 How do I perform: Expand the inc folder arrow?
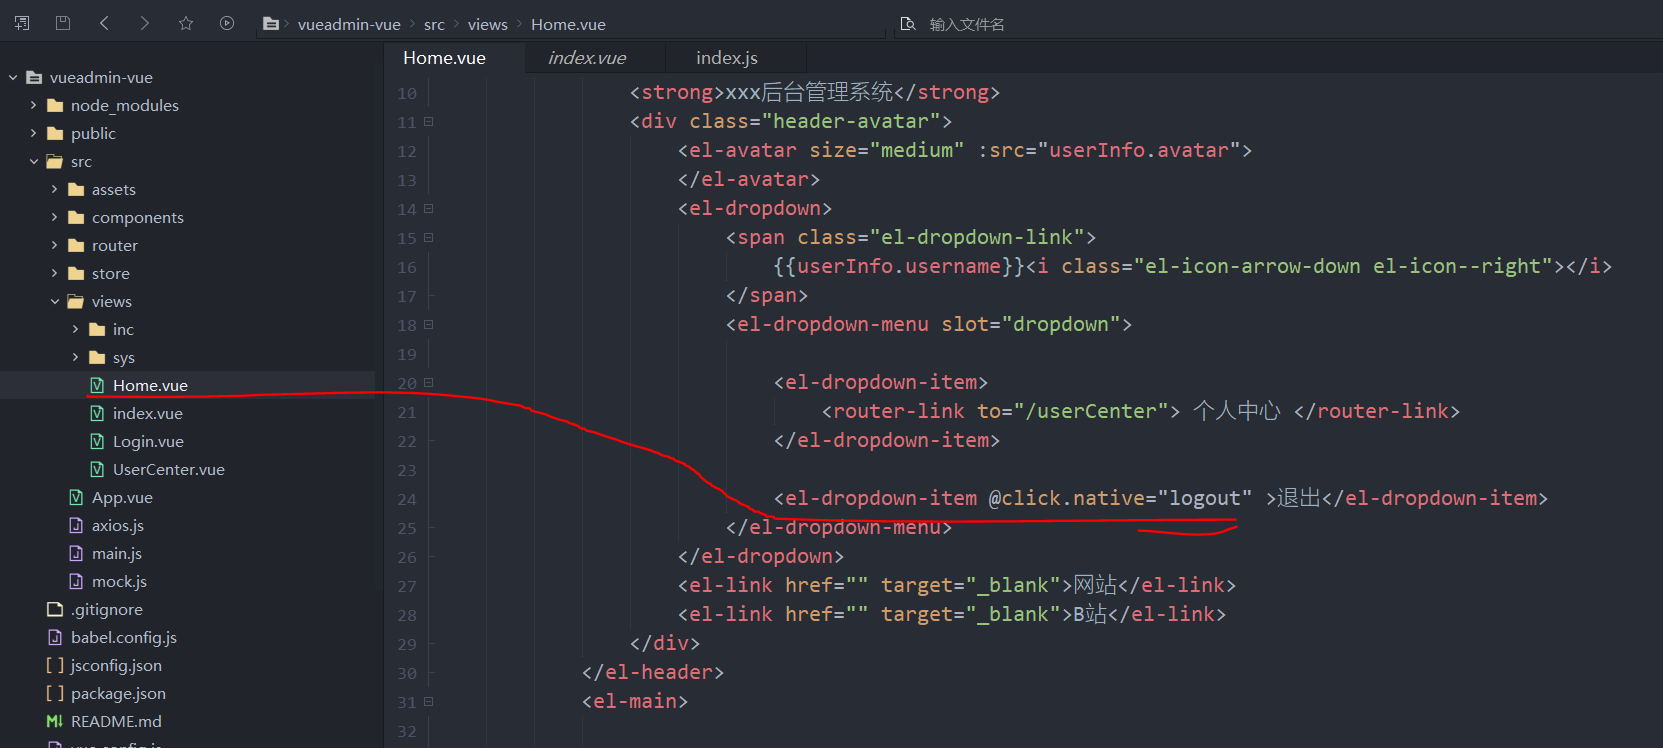[76, 329]
